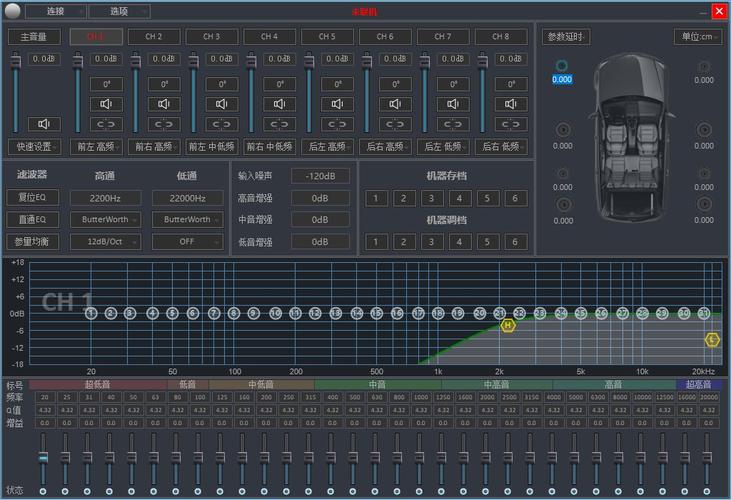Screen dimensions: 731x500
Task: Open the 单位:cm unit dropdown
Action: coord(698,37)
